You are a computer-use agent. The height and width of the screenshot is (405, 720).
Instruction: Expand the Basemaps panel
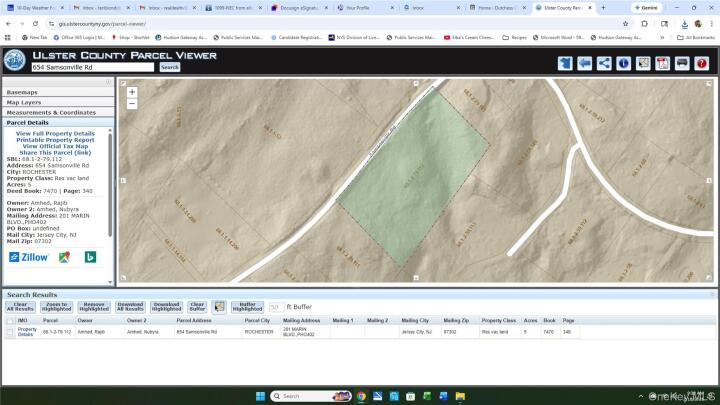tap(58, 92)
